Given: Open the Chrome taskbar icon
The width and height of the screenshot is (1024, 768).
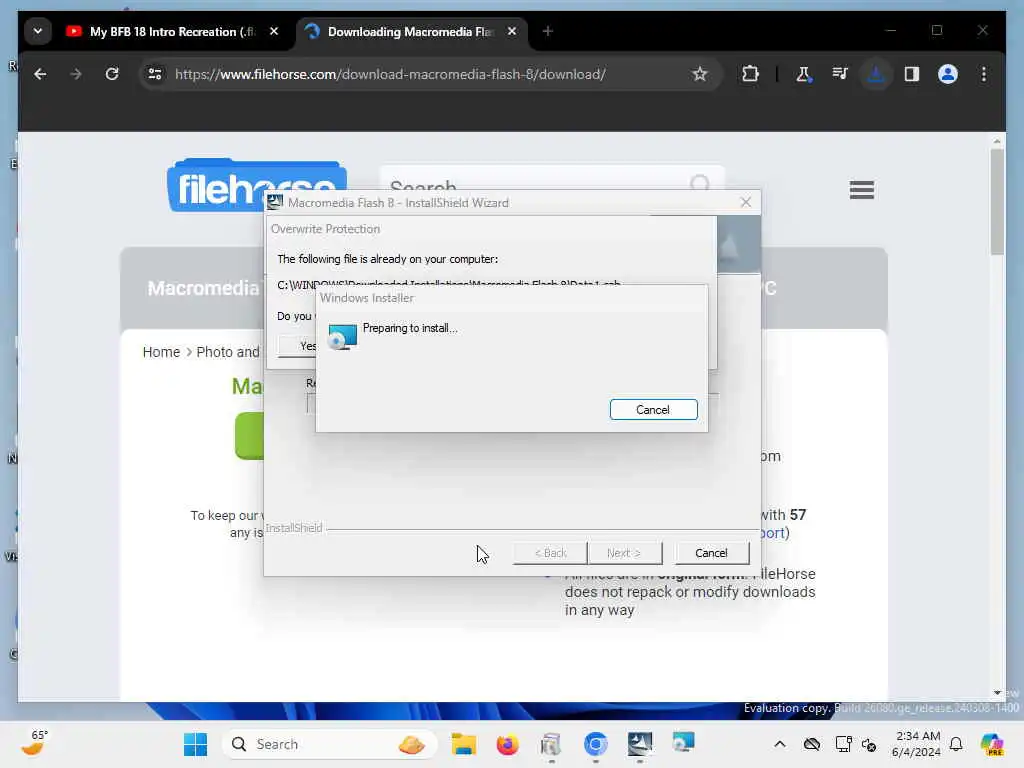Looking at the screenshot, I should (x=596, y=744).
